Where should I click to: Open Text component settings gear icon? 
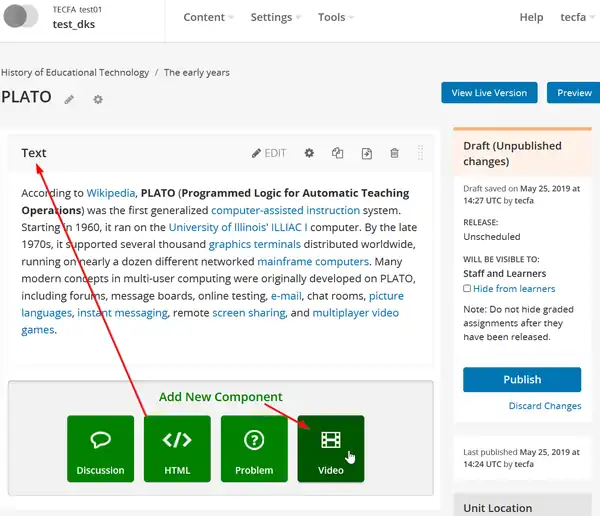[309, 153]
